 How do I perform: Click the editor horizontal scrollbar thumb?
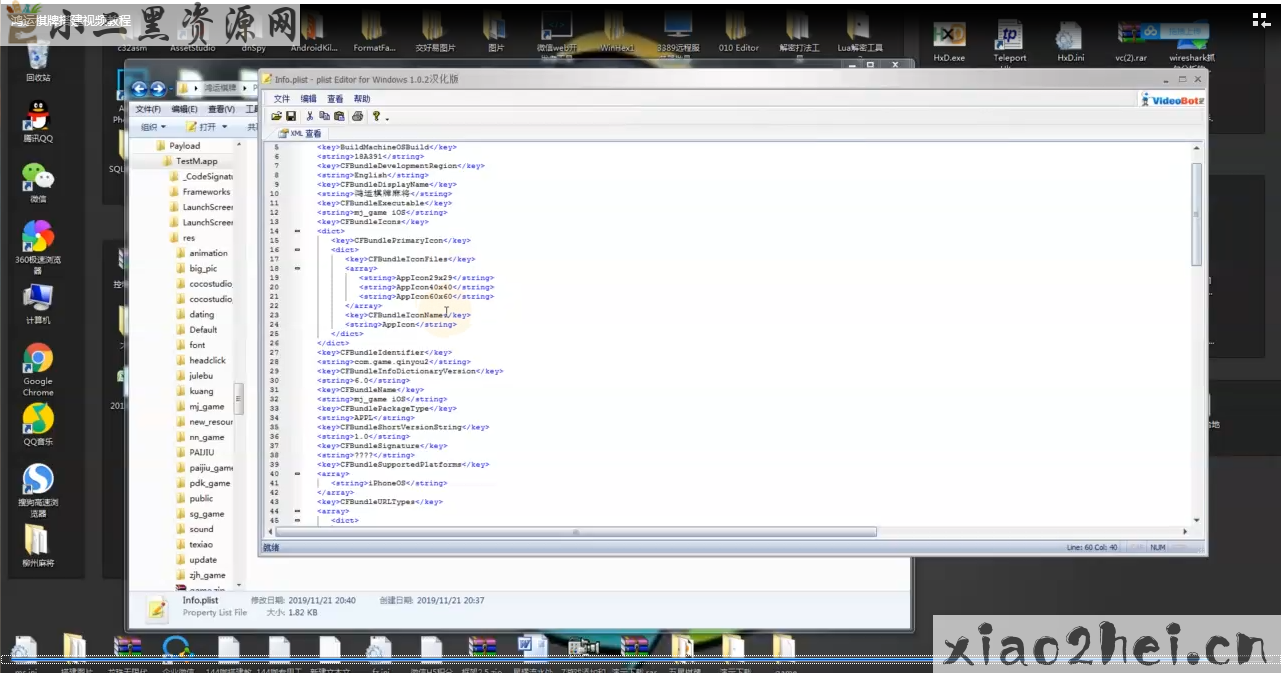[574, 533]
